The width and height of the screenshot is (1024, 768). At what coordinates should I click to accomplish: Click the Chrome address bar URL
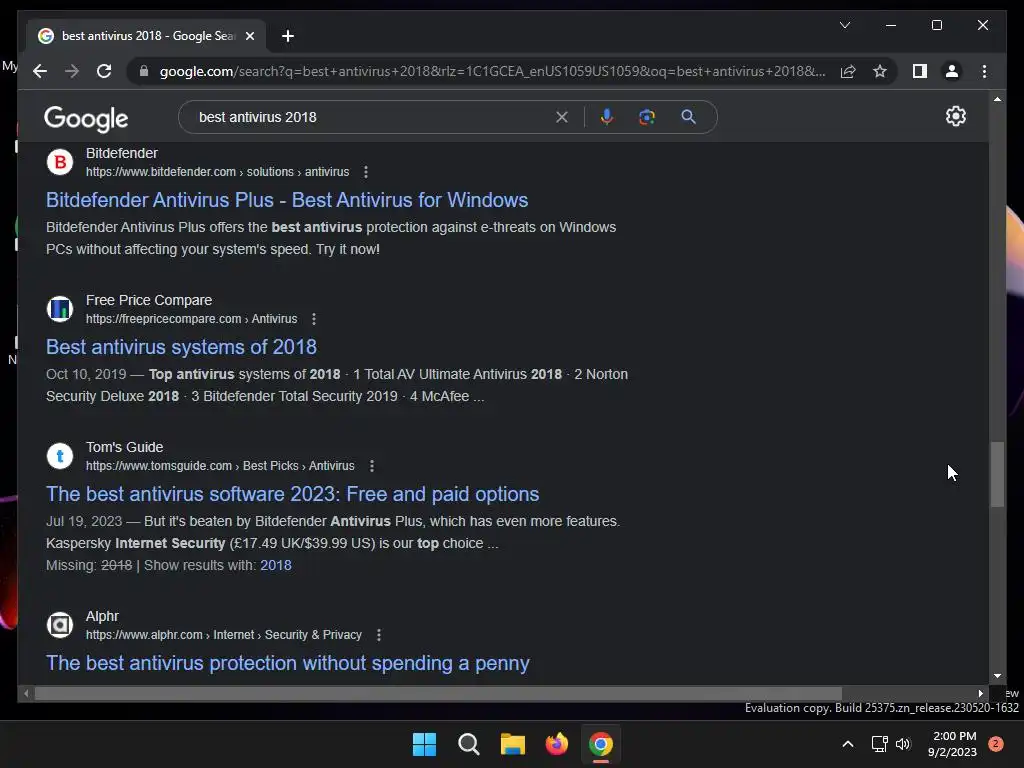pyautogui.click(x=492, y=71)
